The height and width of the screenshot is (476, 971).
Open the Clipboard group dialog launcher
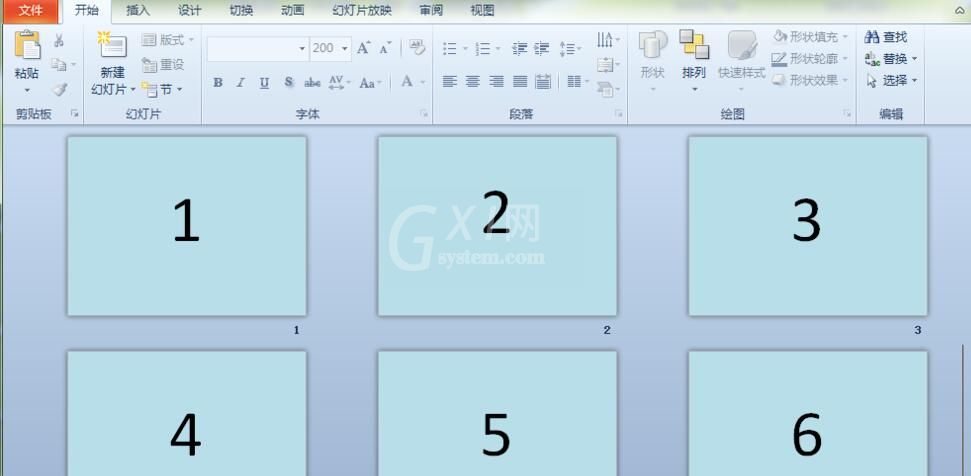[74, 113]
